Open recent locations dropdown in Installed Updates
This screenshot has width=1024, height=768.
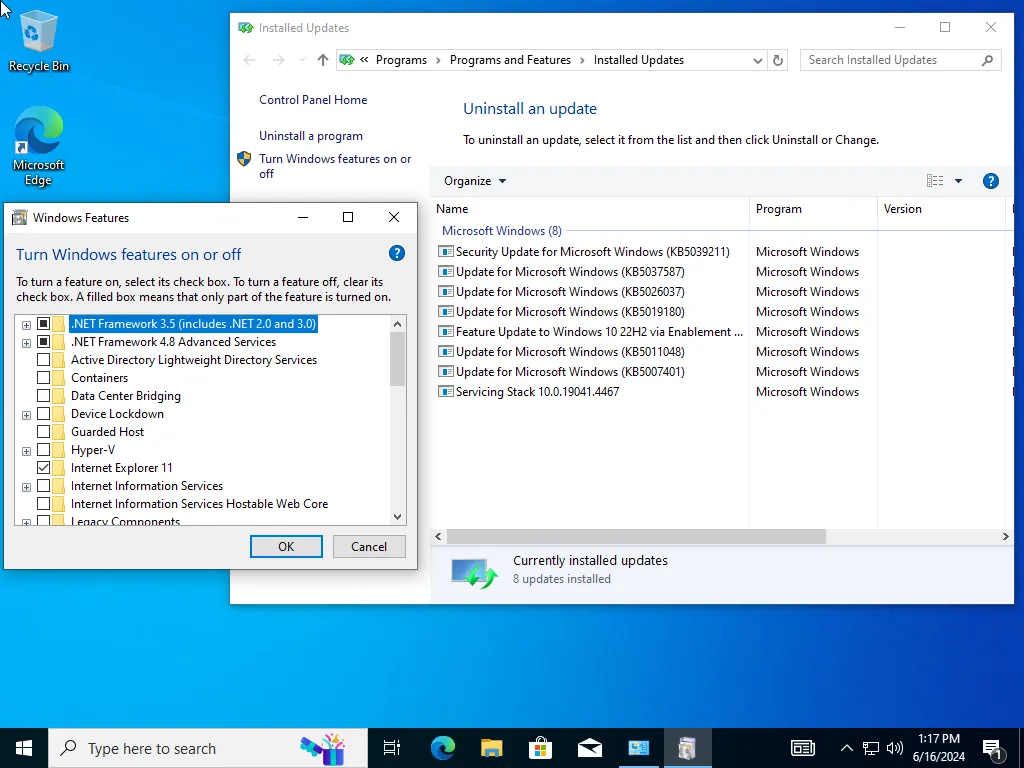[x=302, y=60]
